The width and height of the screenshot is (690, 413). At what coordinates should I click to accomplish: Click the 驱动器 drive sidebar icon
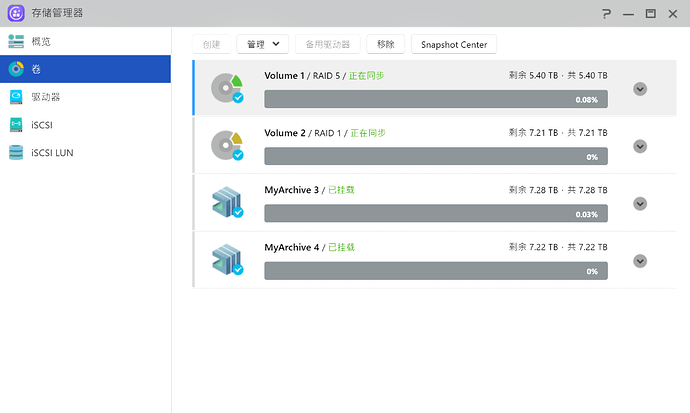(x=16, y=97)
